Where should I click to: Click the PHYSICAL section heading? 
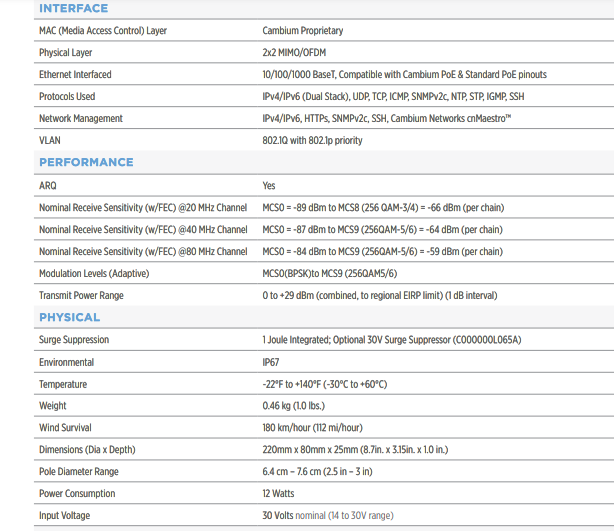coord(69,317)
